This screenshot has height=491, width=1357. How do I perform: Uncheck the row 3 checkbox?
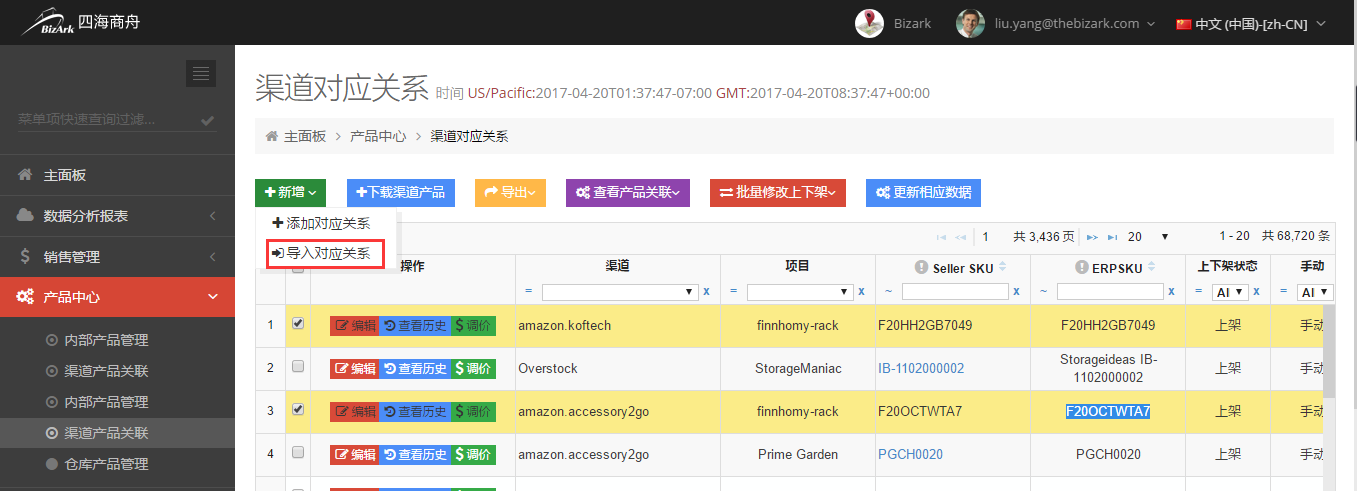(x=297, y=409)
